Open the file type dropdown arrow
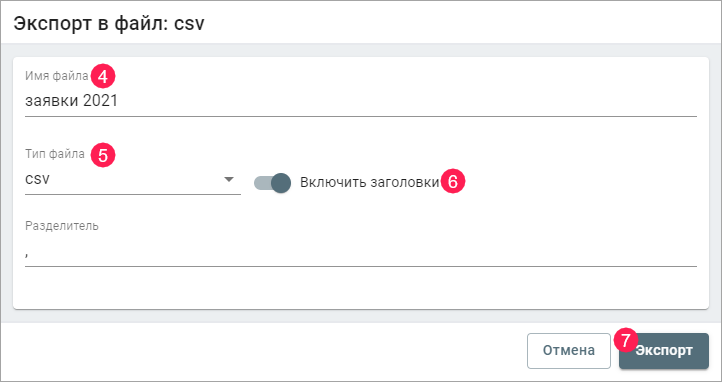The height and width of the screenshot is (382, 722). 229,179
